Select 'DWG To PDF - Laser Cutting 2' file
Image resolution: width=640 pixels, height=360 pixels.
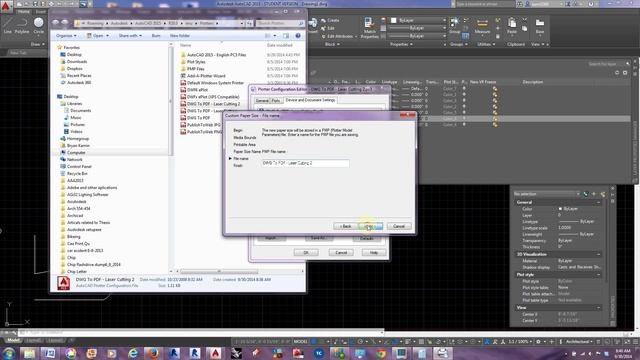[x=213, y=104]
